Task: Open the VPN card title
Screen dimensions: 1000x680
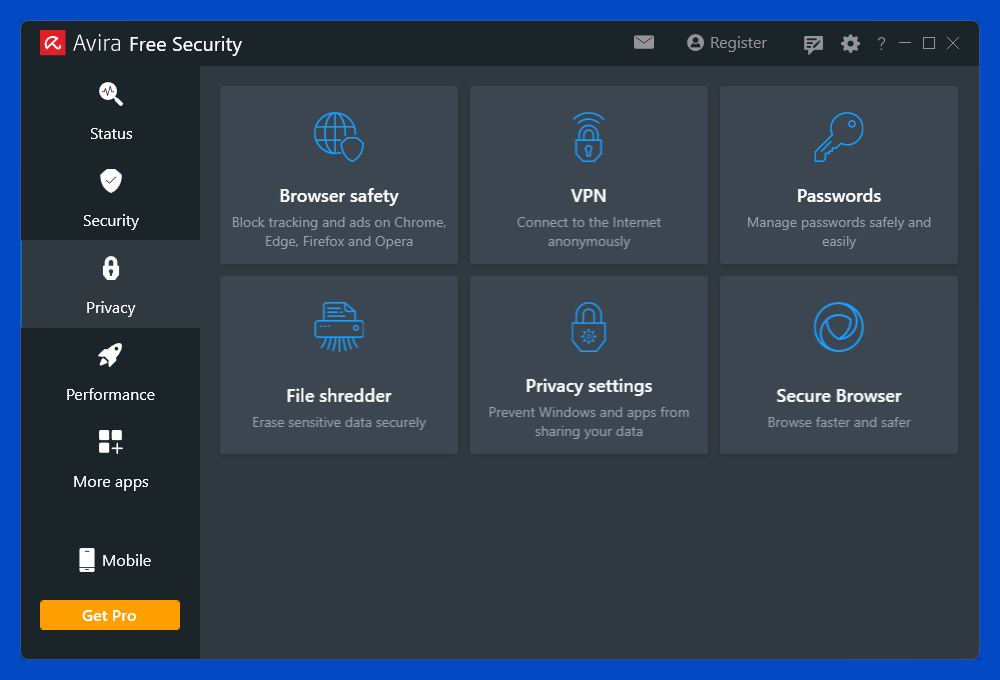Action: (589, 196)
